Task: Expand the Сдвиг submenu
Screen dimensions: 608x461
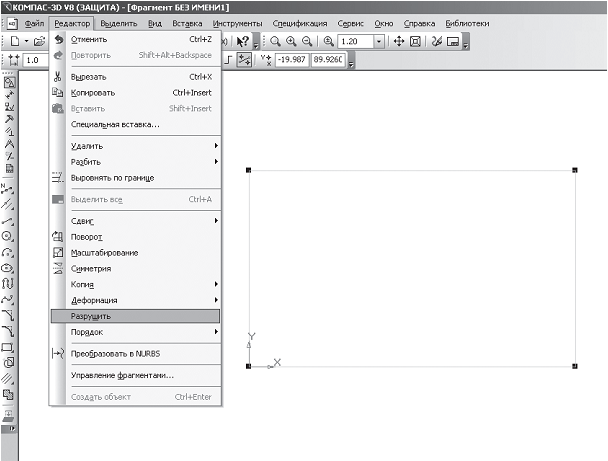Action: click(x=216, y=221)
